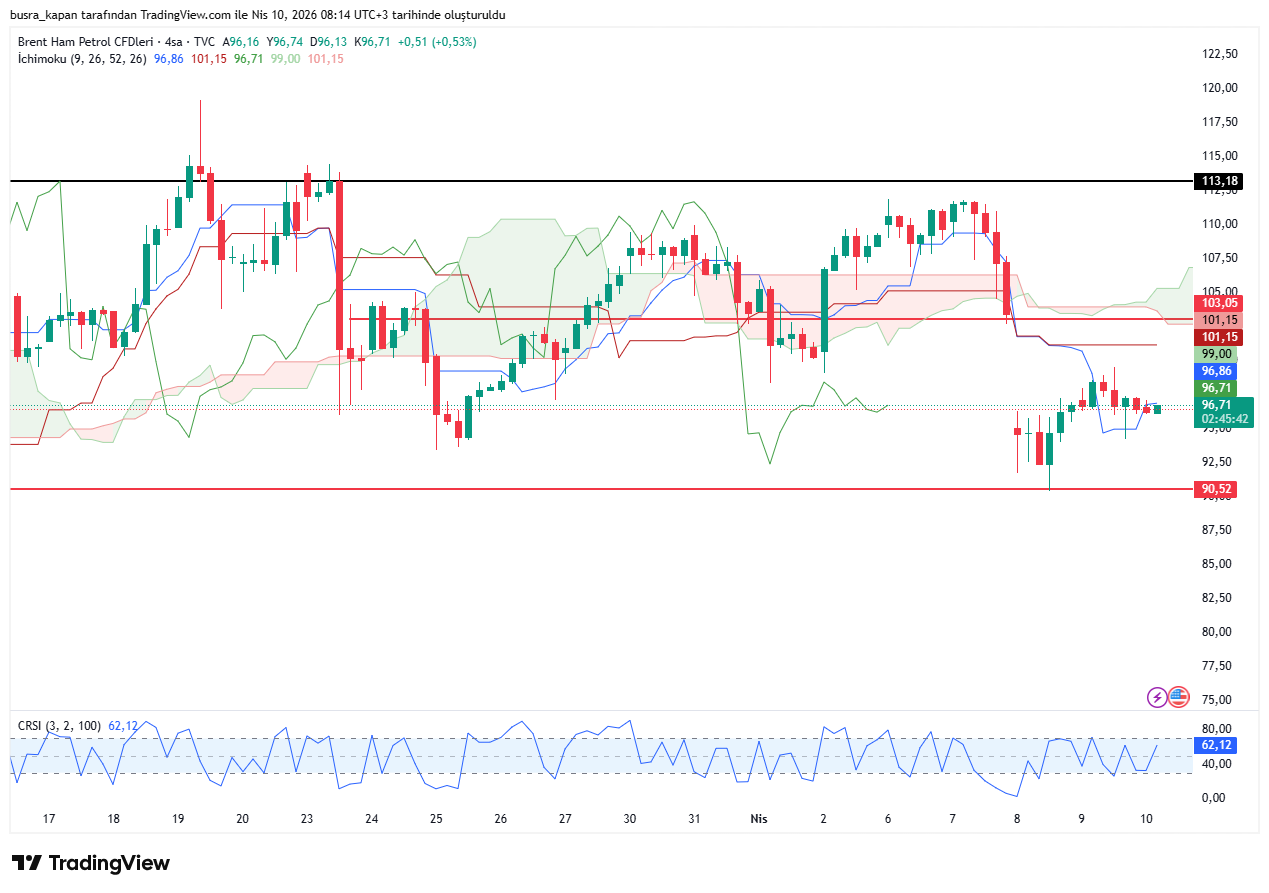Screen dimensions: 1269x893
Task: Click the TradingView logo at bottom left
Action: pos(91,863)
